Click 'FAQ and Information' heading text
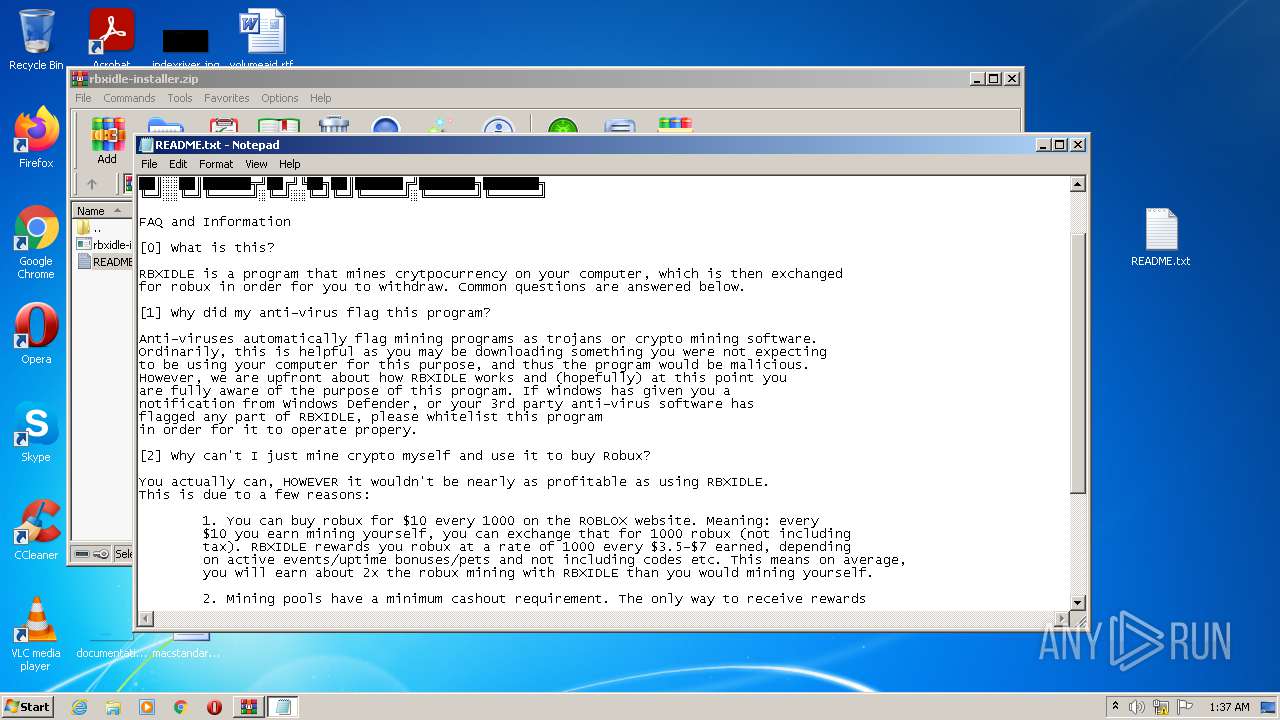This screenshot has width=1280, height=720. pos(215,222)
